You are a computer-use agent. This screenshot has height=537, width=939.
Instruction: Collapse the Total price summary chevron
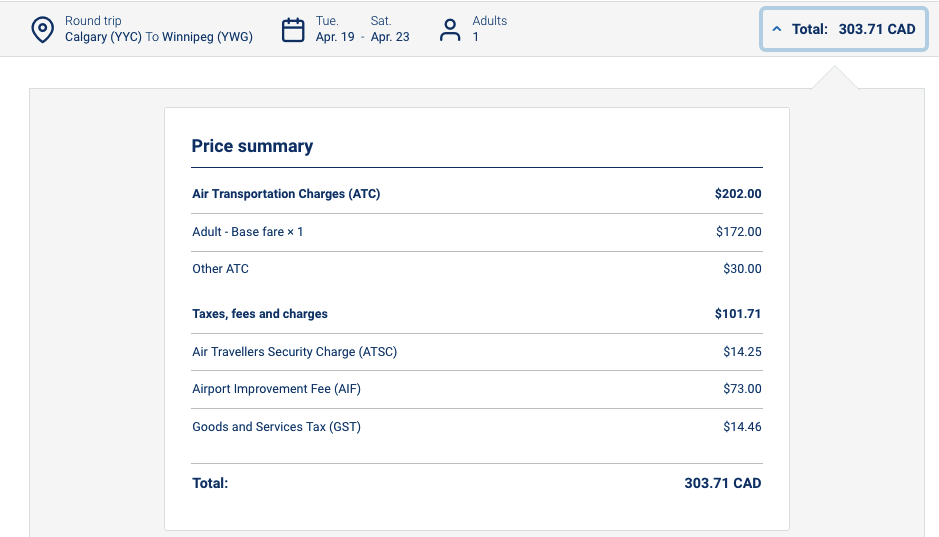coord(777,29)
